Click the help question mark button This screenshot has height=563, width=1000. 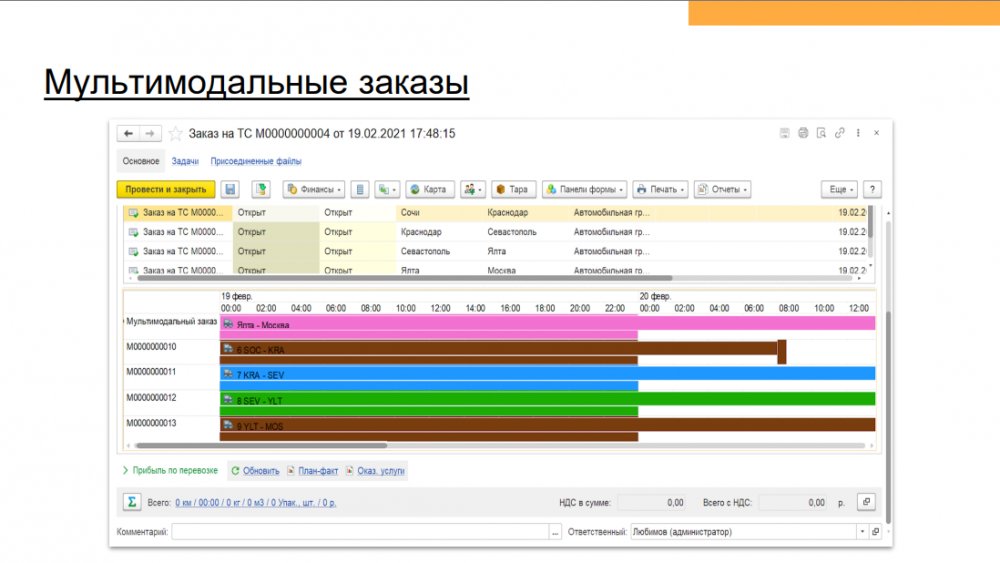(x=872, y=189)
